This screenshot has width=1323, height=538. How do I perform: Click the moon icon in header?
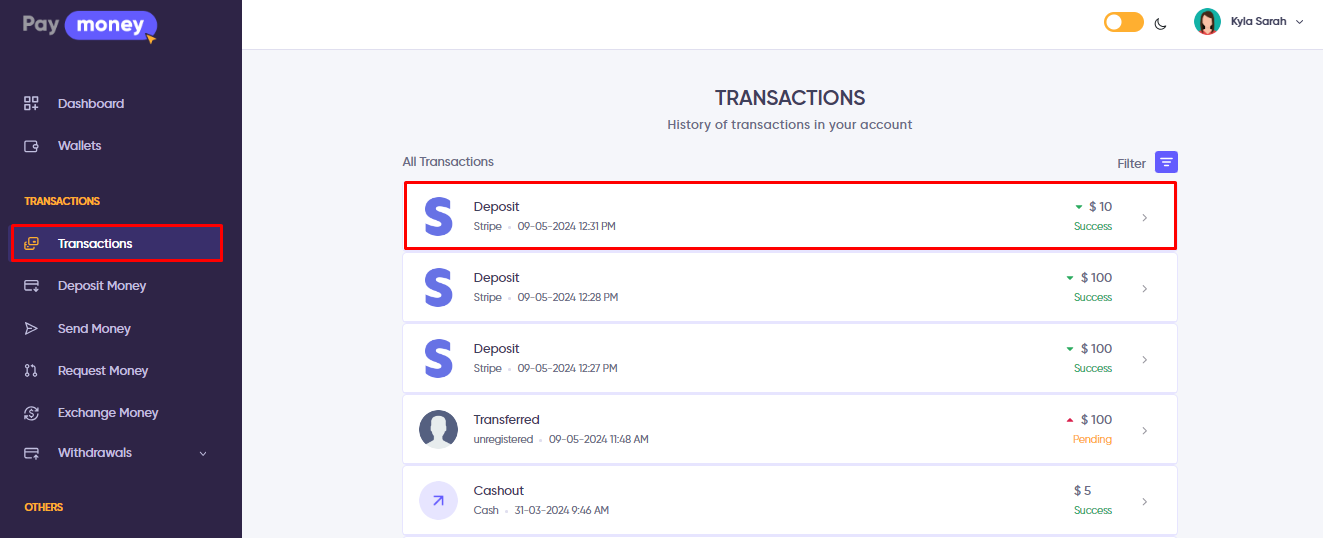pyautogui.click(x=1161, y=23)
